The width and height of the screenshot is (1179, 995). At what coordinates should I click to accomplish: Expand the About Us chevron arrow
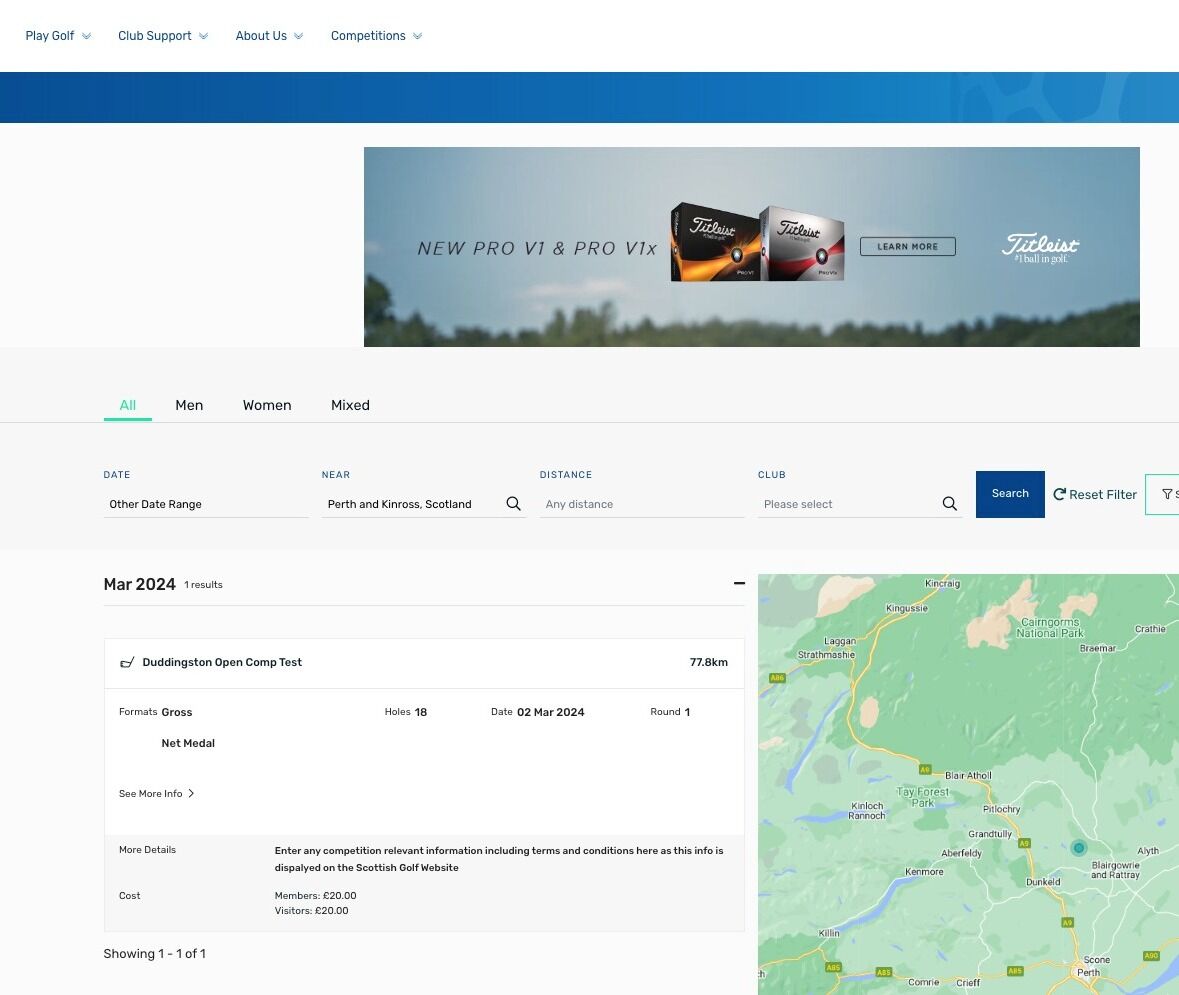pos(299,36)
